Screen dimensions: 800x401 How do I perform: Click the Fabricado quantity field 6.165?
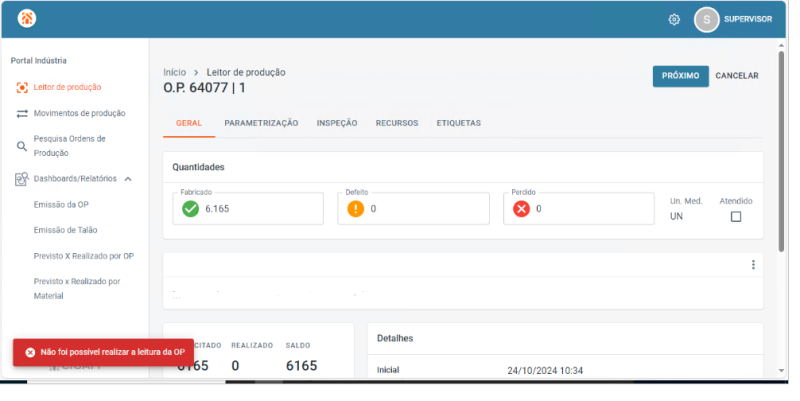coord(248,209)
